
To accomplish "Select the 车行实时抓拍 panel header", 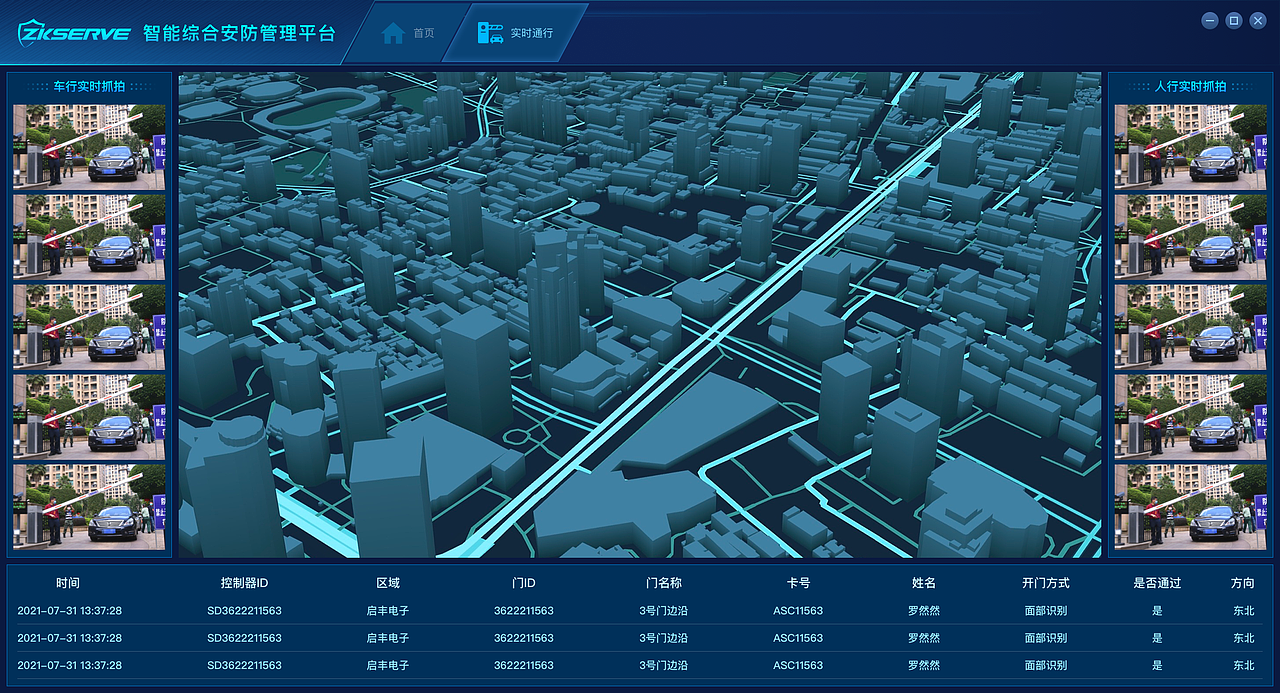I will click(x=89, y=86).
